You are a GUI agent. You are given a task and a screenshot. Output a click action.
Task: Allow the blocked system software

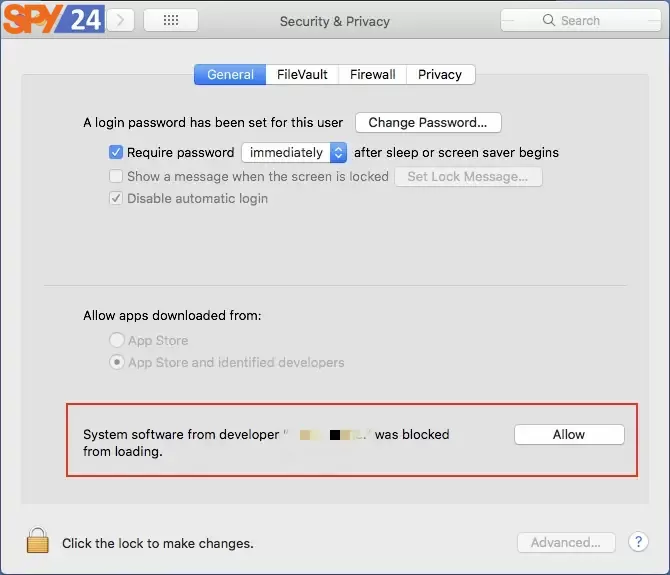569,434
